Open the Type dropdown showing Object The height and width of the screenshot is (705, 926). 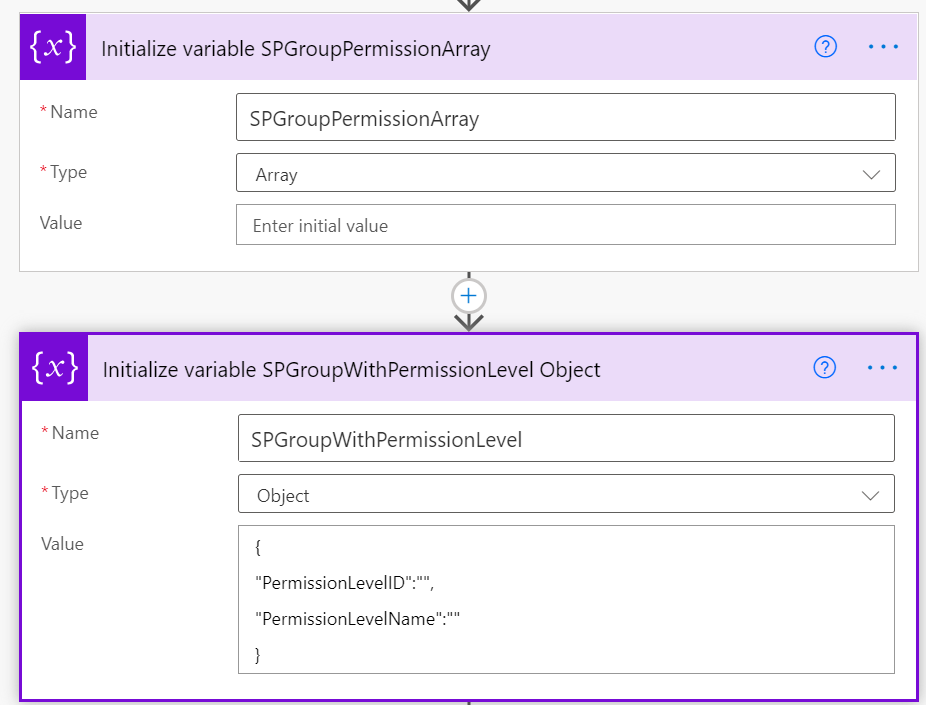565,493
